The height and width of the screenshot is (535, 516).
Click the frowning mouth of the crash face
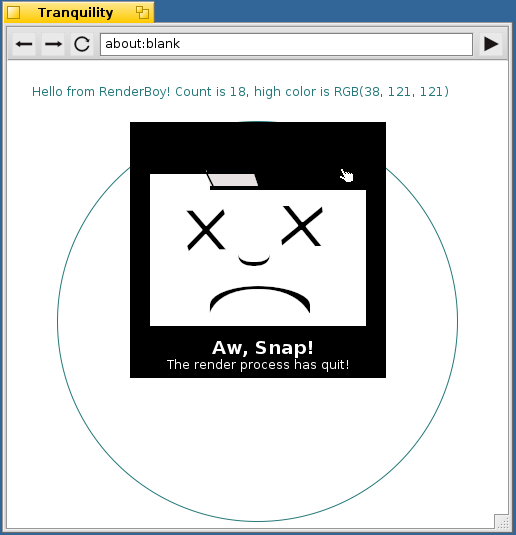260,299
